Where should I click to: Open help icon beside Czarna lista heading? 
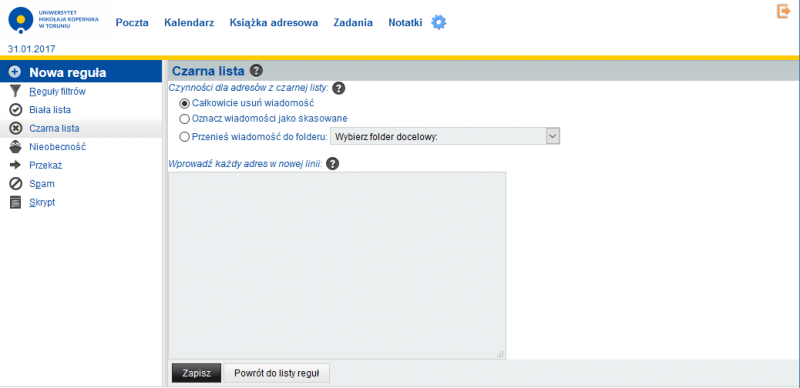(x=257, y=70)
